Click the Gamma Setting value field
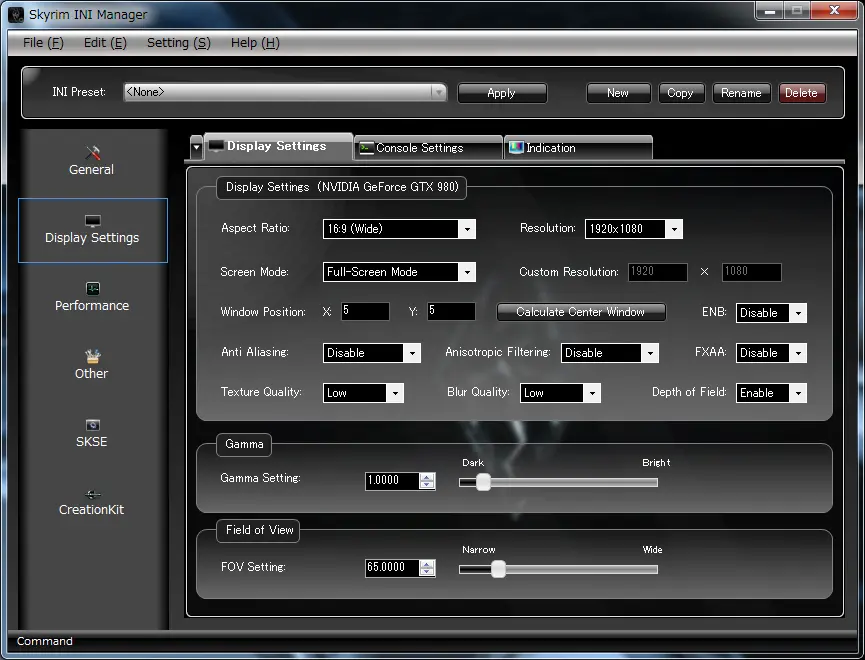The height and width of the screenshot is (660, 865). tap(392, 481)
